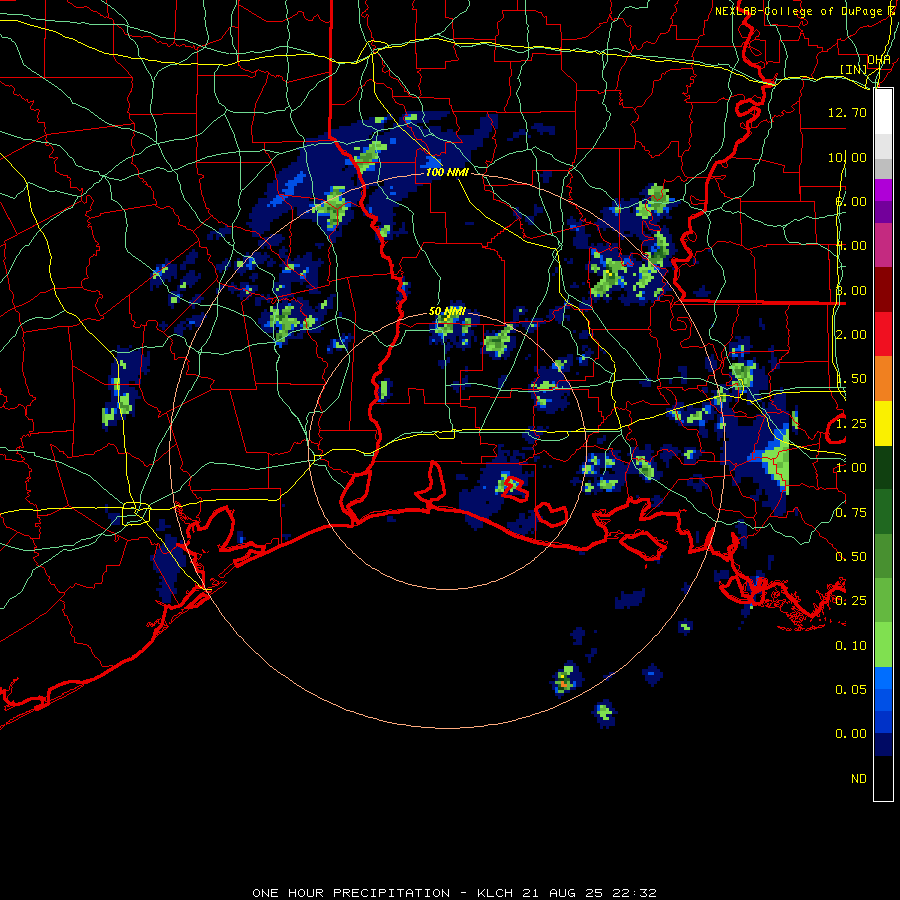Click the 100 NMI range ring label
Image resolution: width=900 pixels, height=900 pixels.
[447, 172]
